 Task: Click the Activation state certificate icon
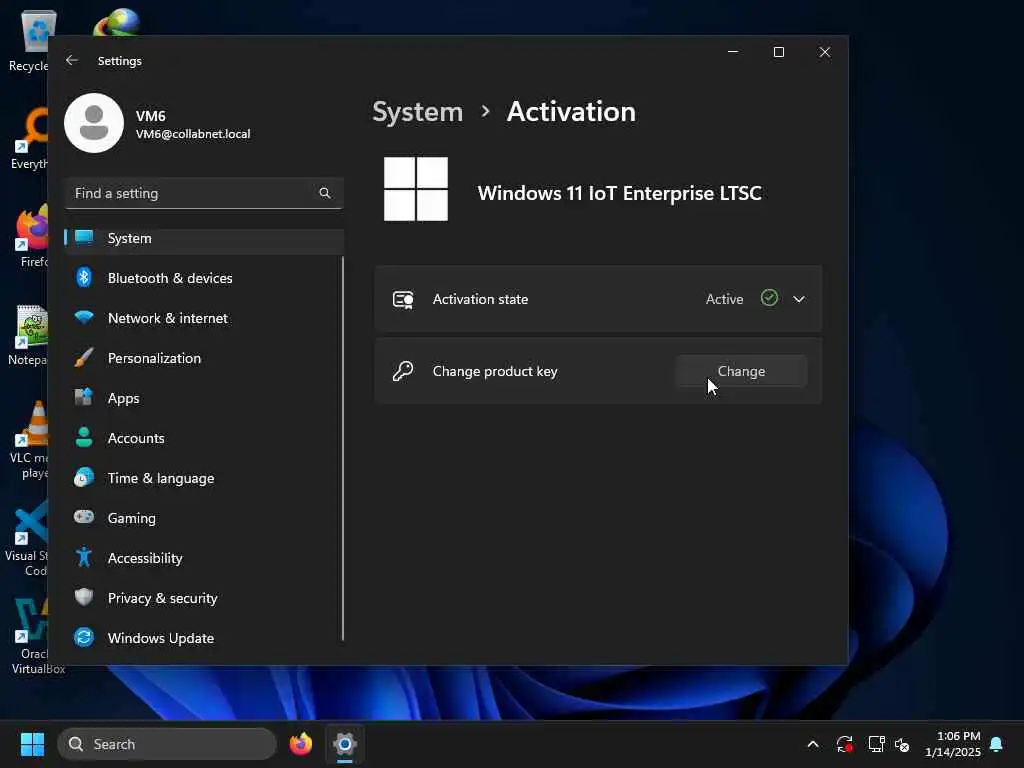click(x=403, y=299)
